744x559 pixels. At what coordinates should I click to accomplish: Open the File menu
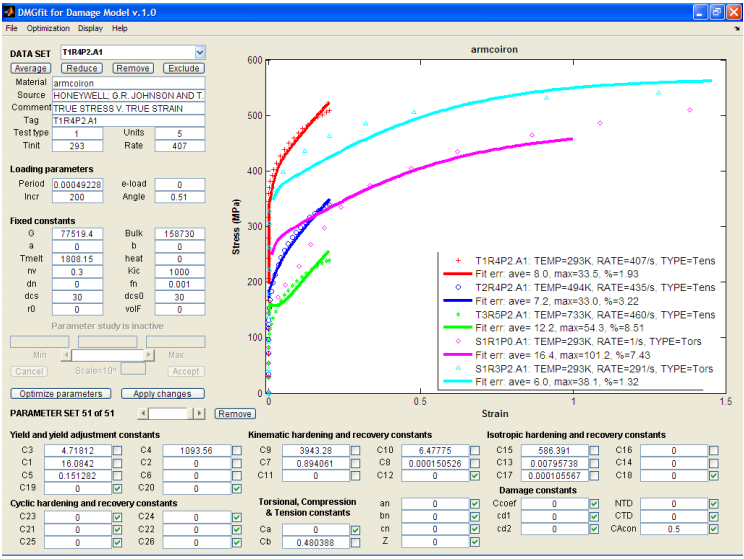point(11,29)
